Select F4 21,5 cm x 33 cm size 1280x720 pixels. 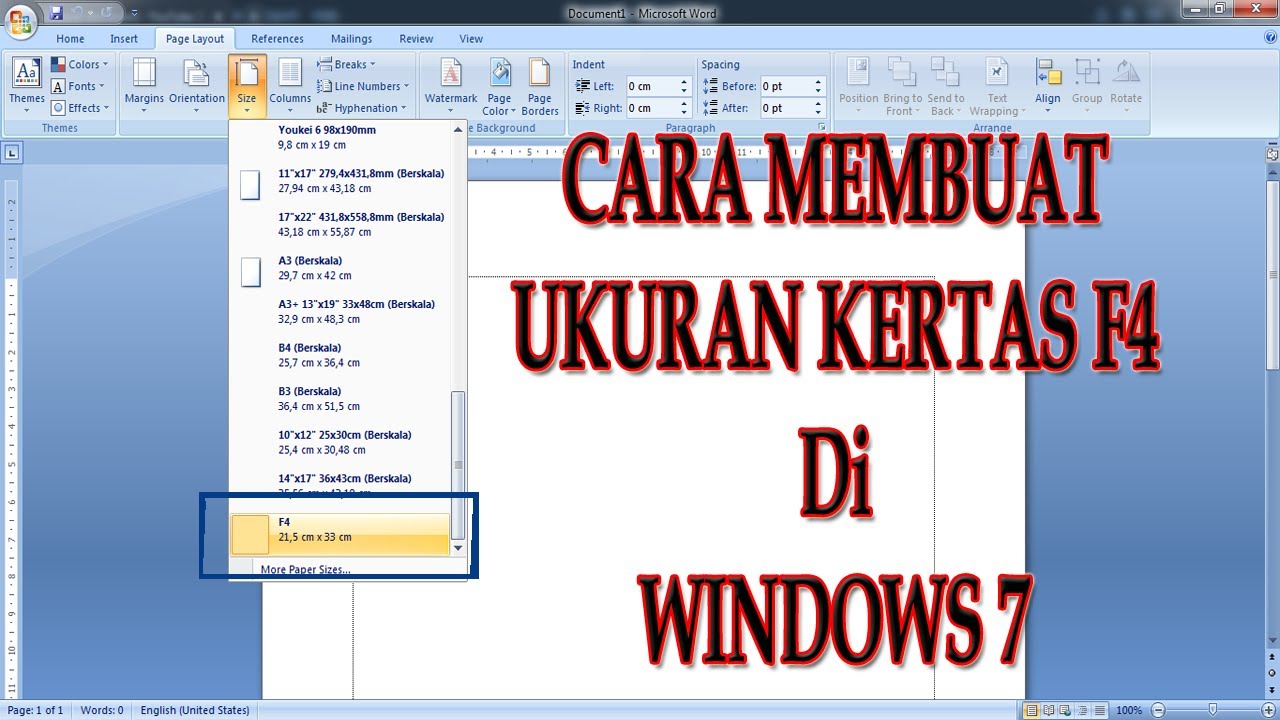(340, 534)
